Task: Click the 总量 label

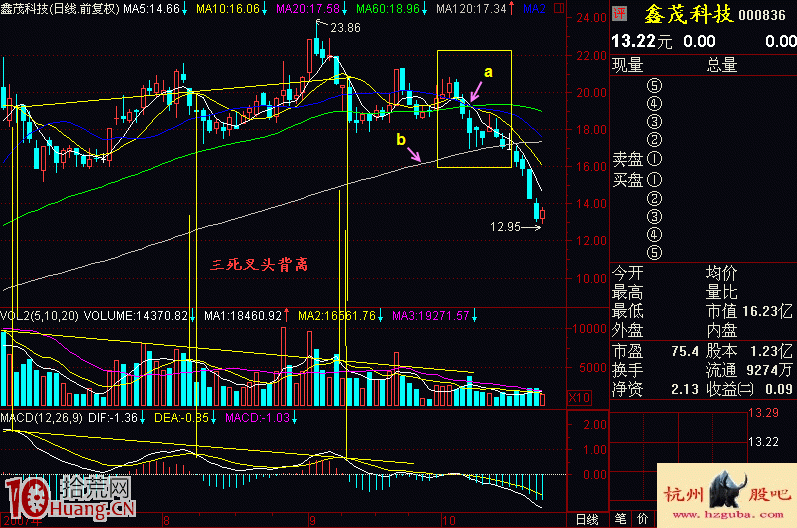Action: pos(722,65)
